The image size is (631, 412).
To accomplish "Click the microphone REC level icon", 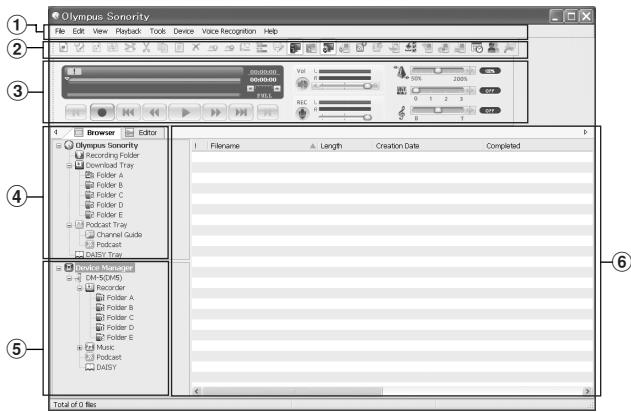I will (302, 114).
